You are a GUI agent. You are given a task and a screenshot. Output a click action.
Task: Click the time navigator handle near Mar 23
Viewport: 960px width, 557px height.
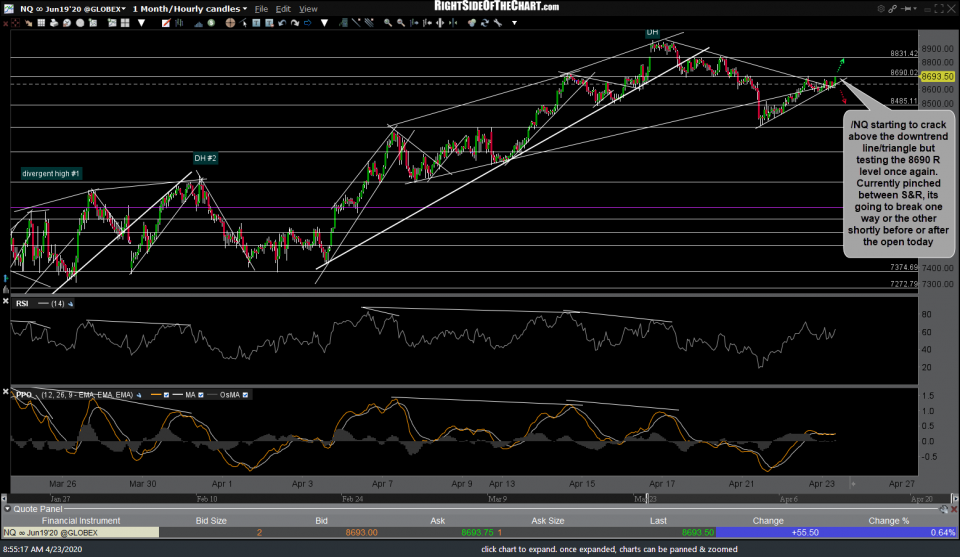[647, 499]
